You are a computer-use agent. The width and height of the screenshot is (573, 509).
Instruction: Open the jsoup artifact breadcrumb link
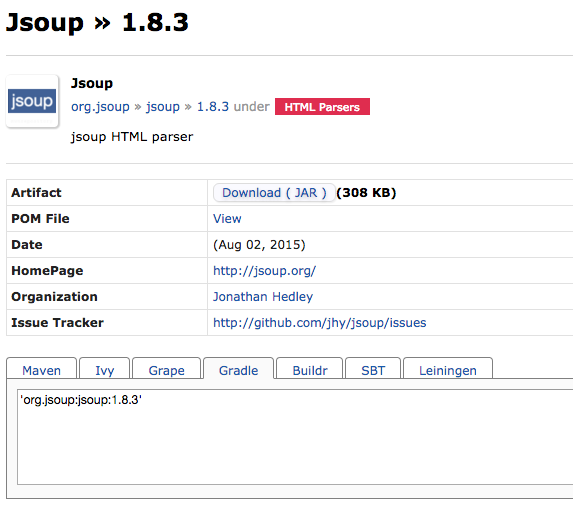[163, 107]
